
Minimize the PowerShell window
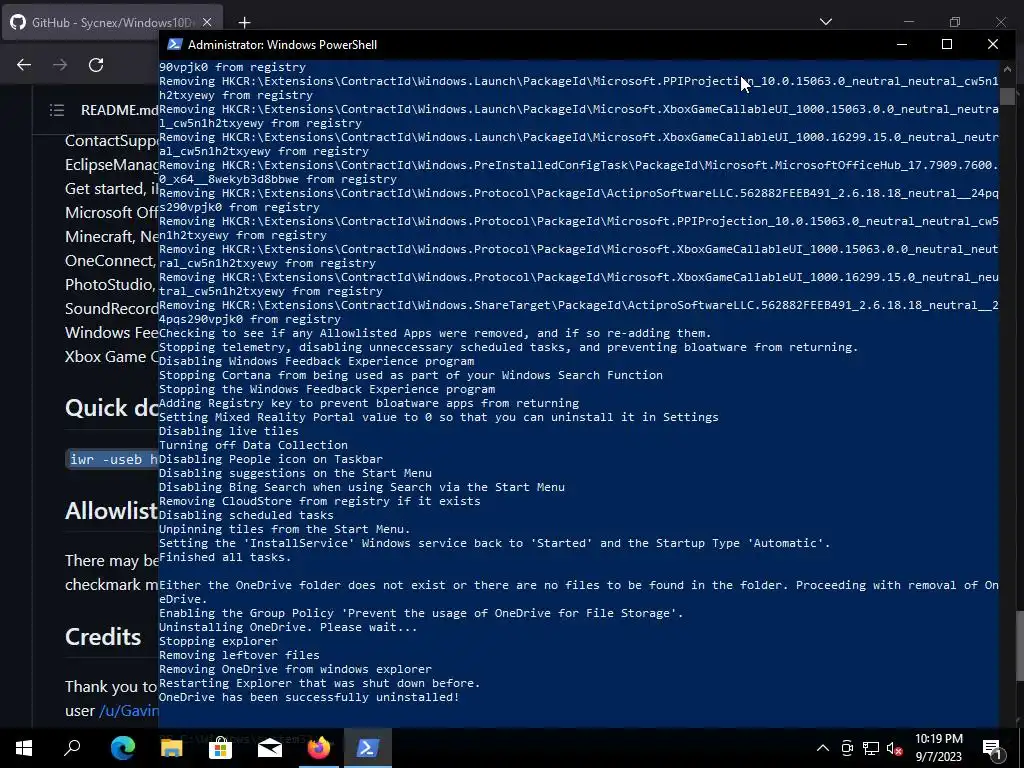point(902,44)
